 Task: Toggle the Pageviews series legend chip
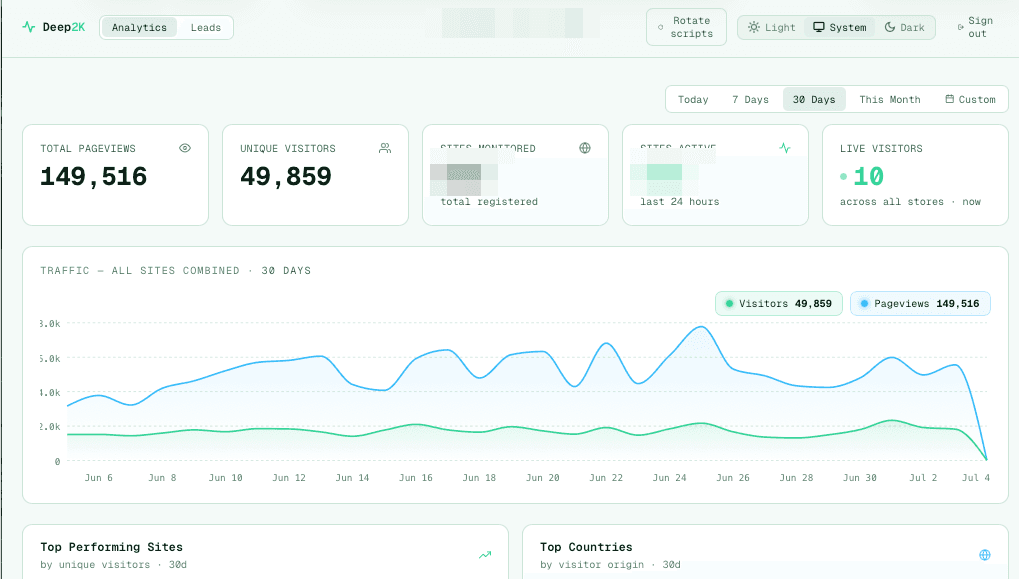click(x=920, y=303)
